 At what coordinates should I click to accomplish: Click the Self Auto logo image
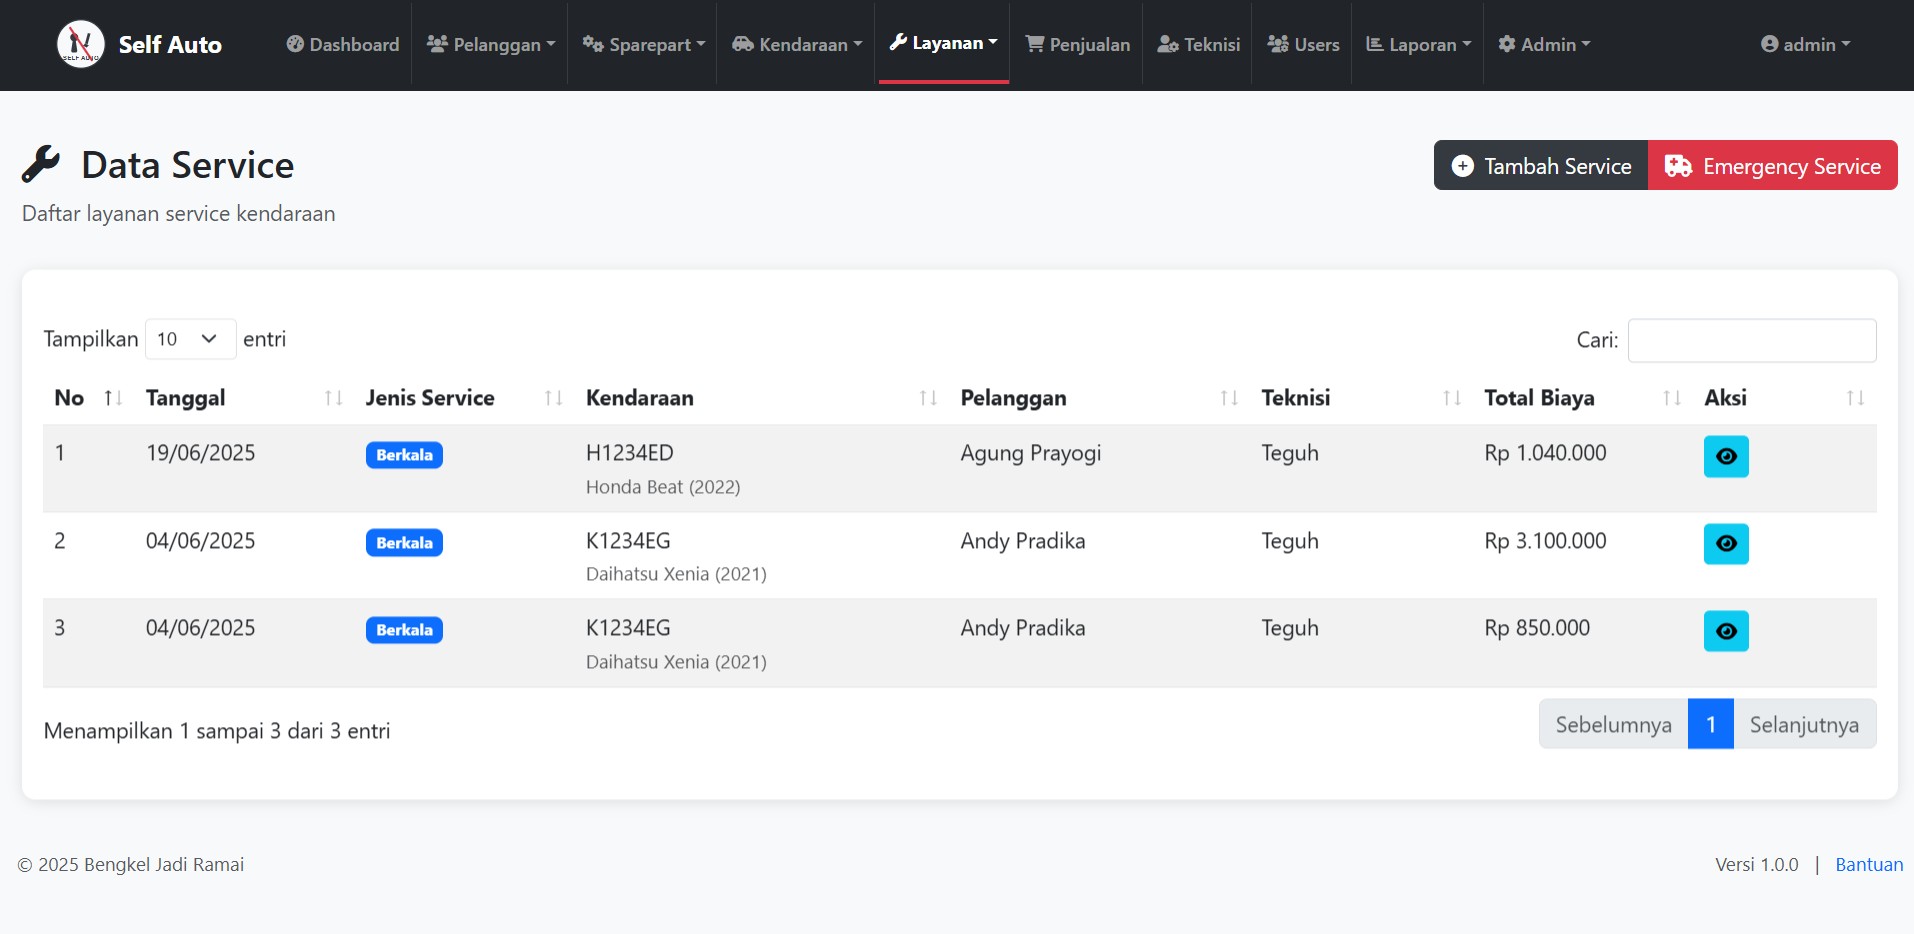pos(80,44)
